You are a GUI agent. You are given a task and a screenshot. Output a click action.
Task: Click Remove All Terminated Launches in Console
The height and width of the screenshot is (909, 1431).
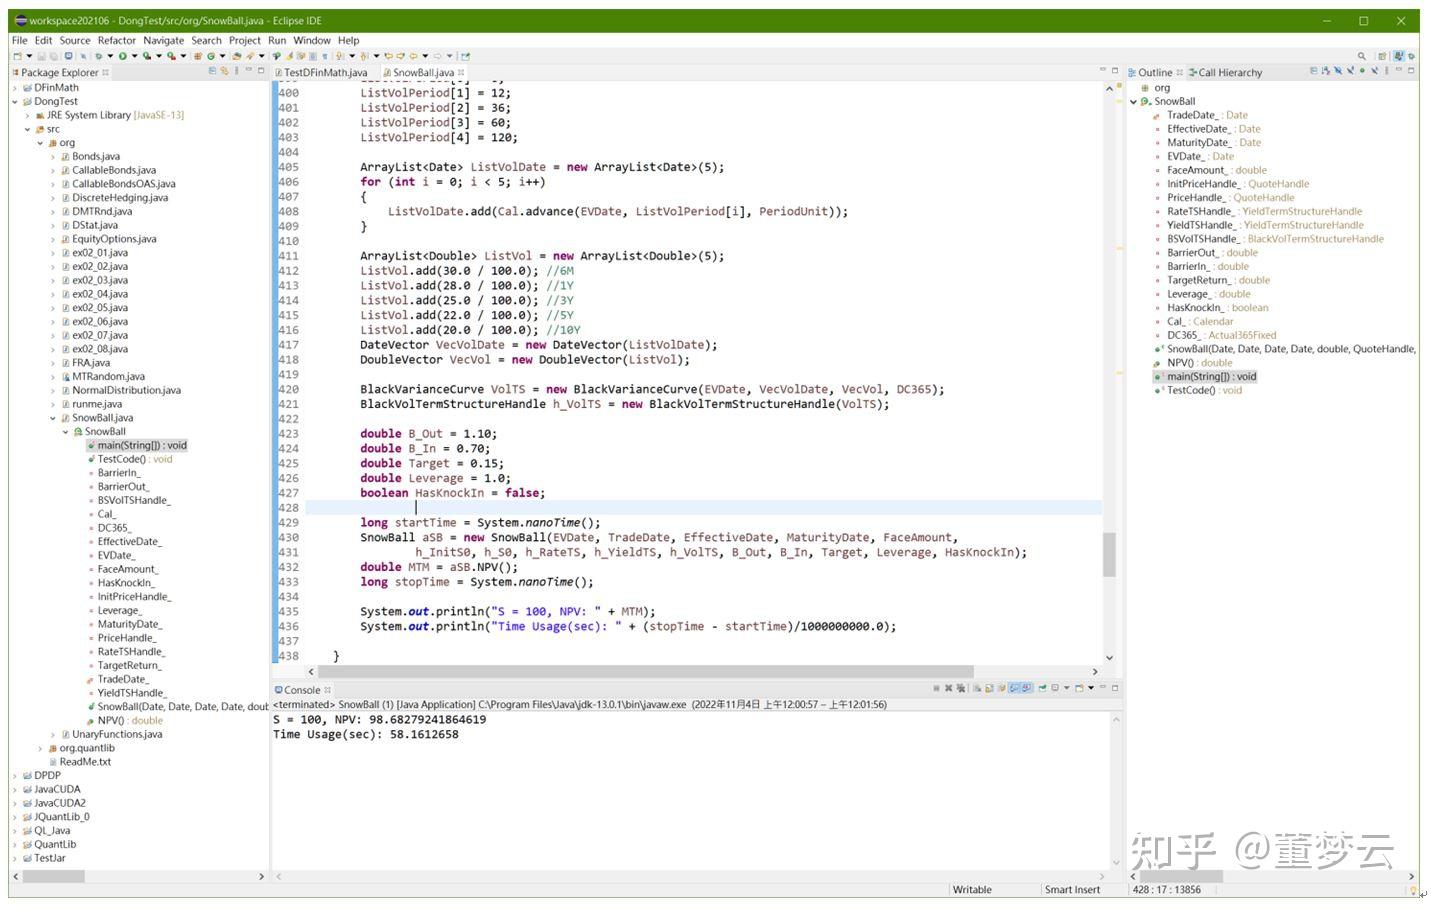point(961,689)
